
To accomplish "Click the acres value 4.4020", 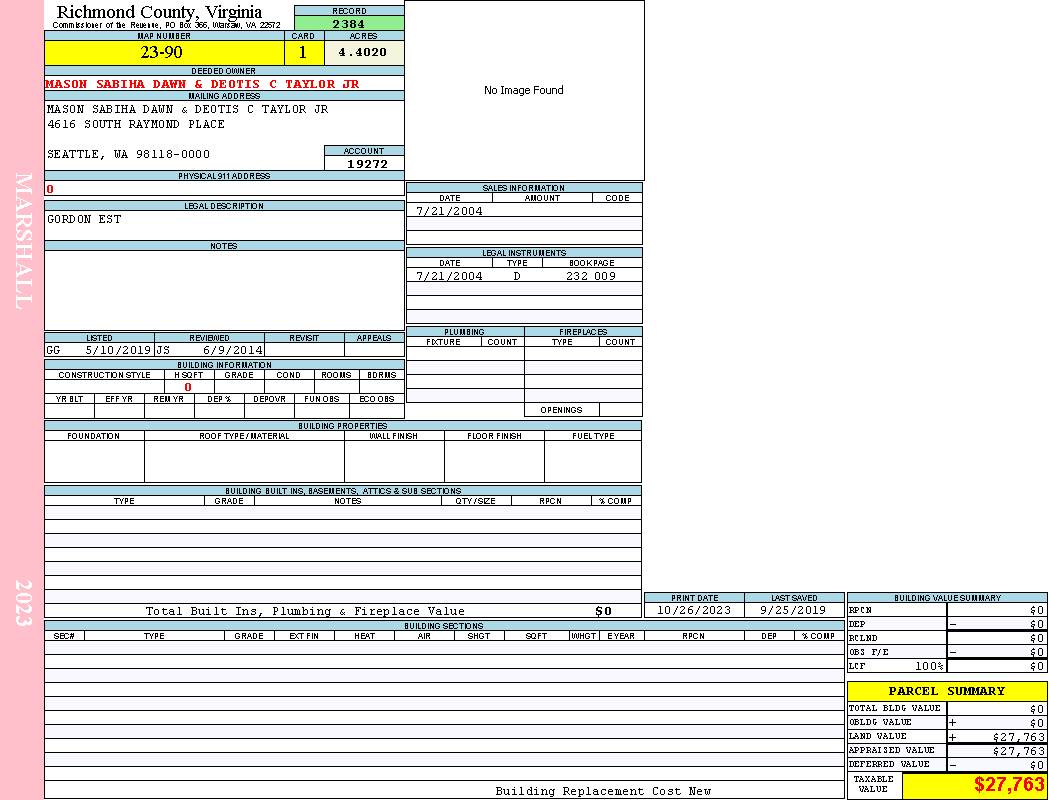I will 364,53.
